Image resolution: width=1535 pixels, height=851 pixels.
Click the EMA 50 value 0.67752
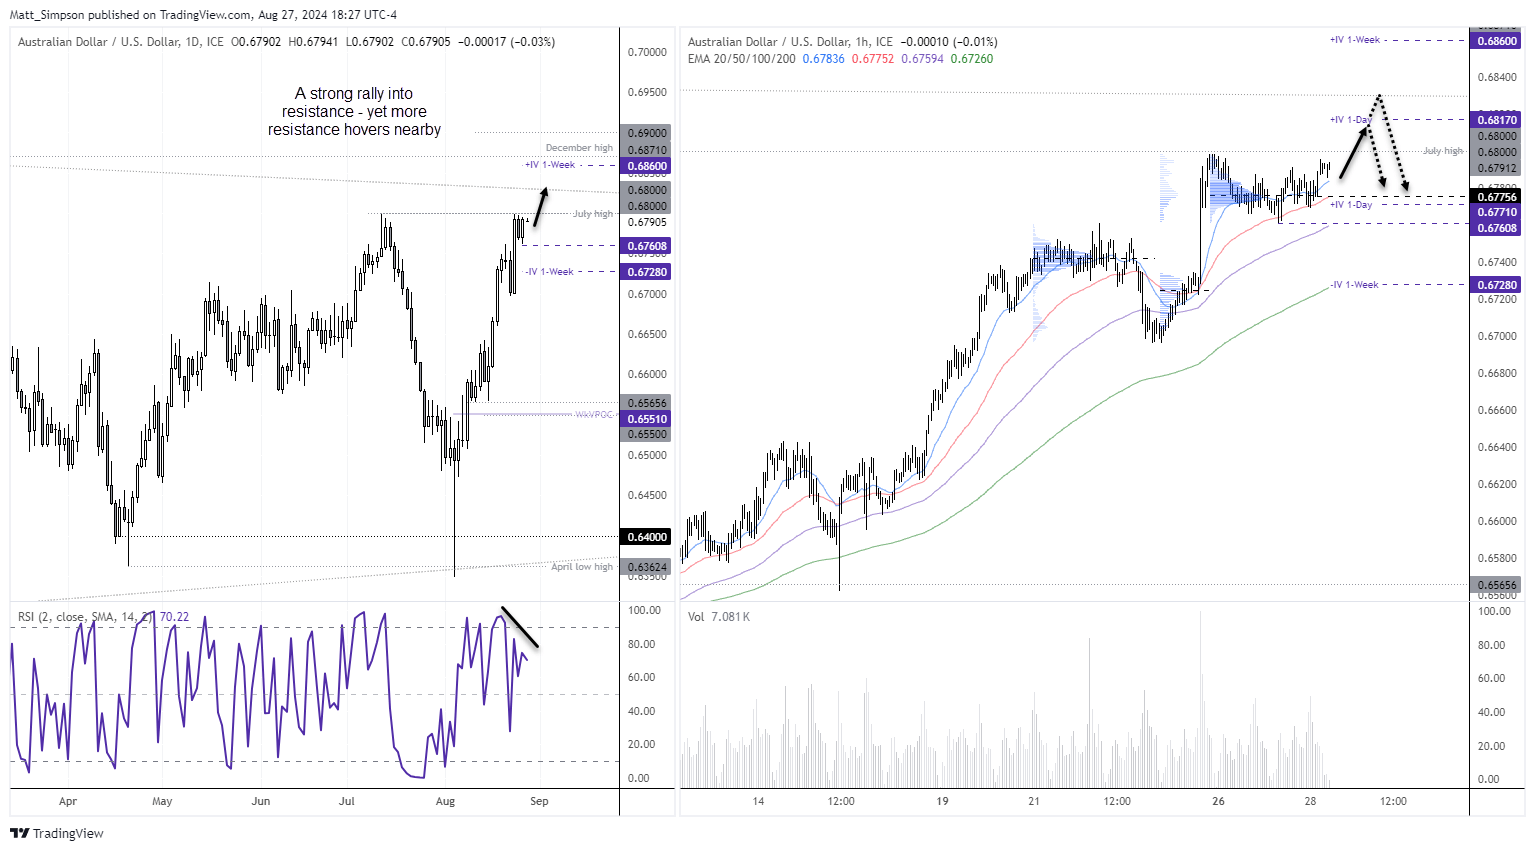click(873, 59)
